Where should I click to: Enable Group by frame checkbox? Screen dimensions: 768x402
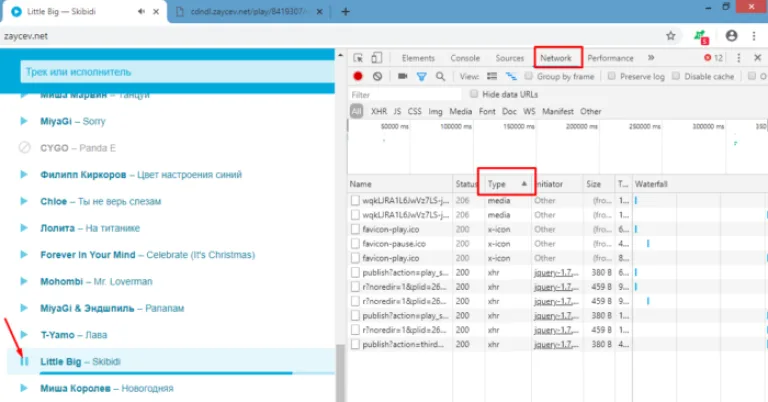pyautogui.click(x=528, y=76)
